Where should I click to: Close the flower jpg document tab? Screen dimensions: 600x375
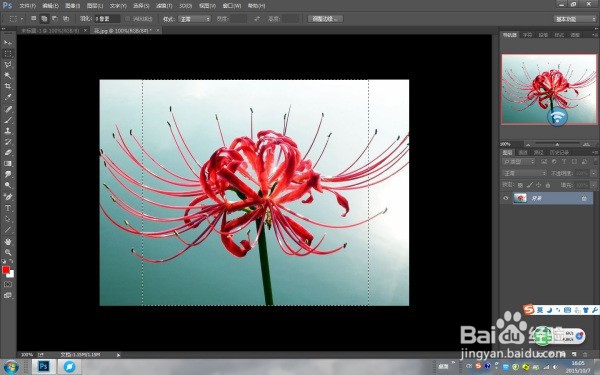point(158,30)
